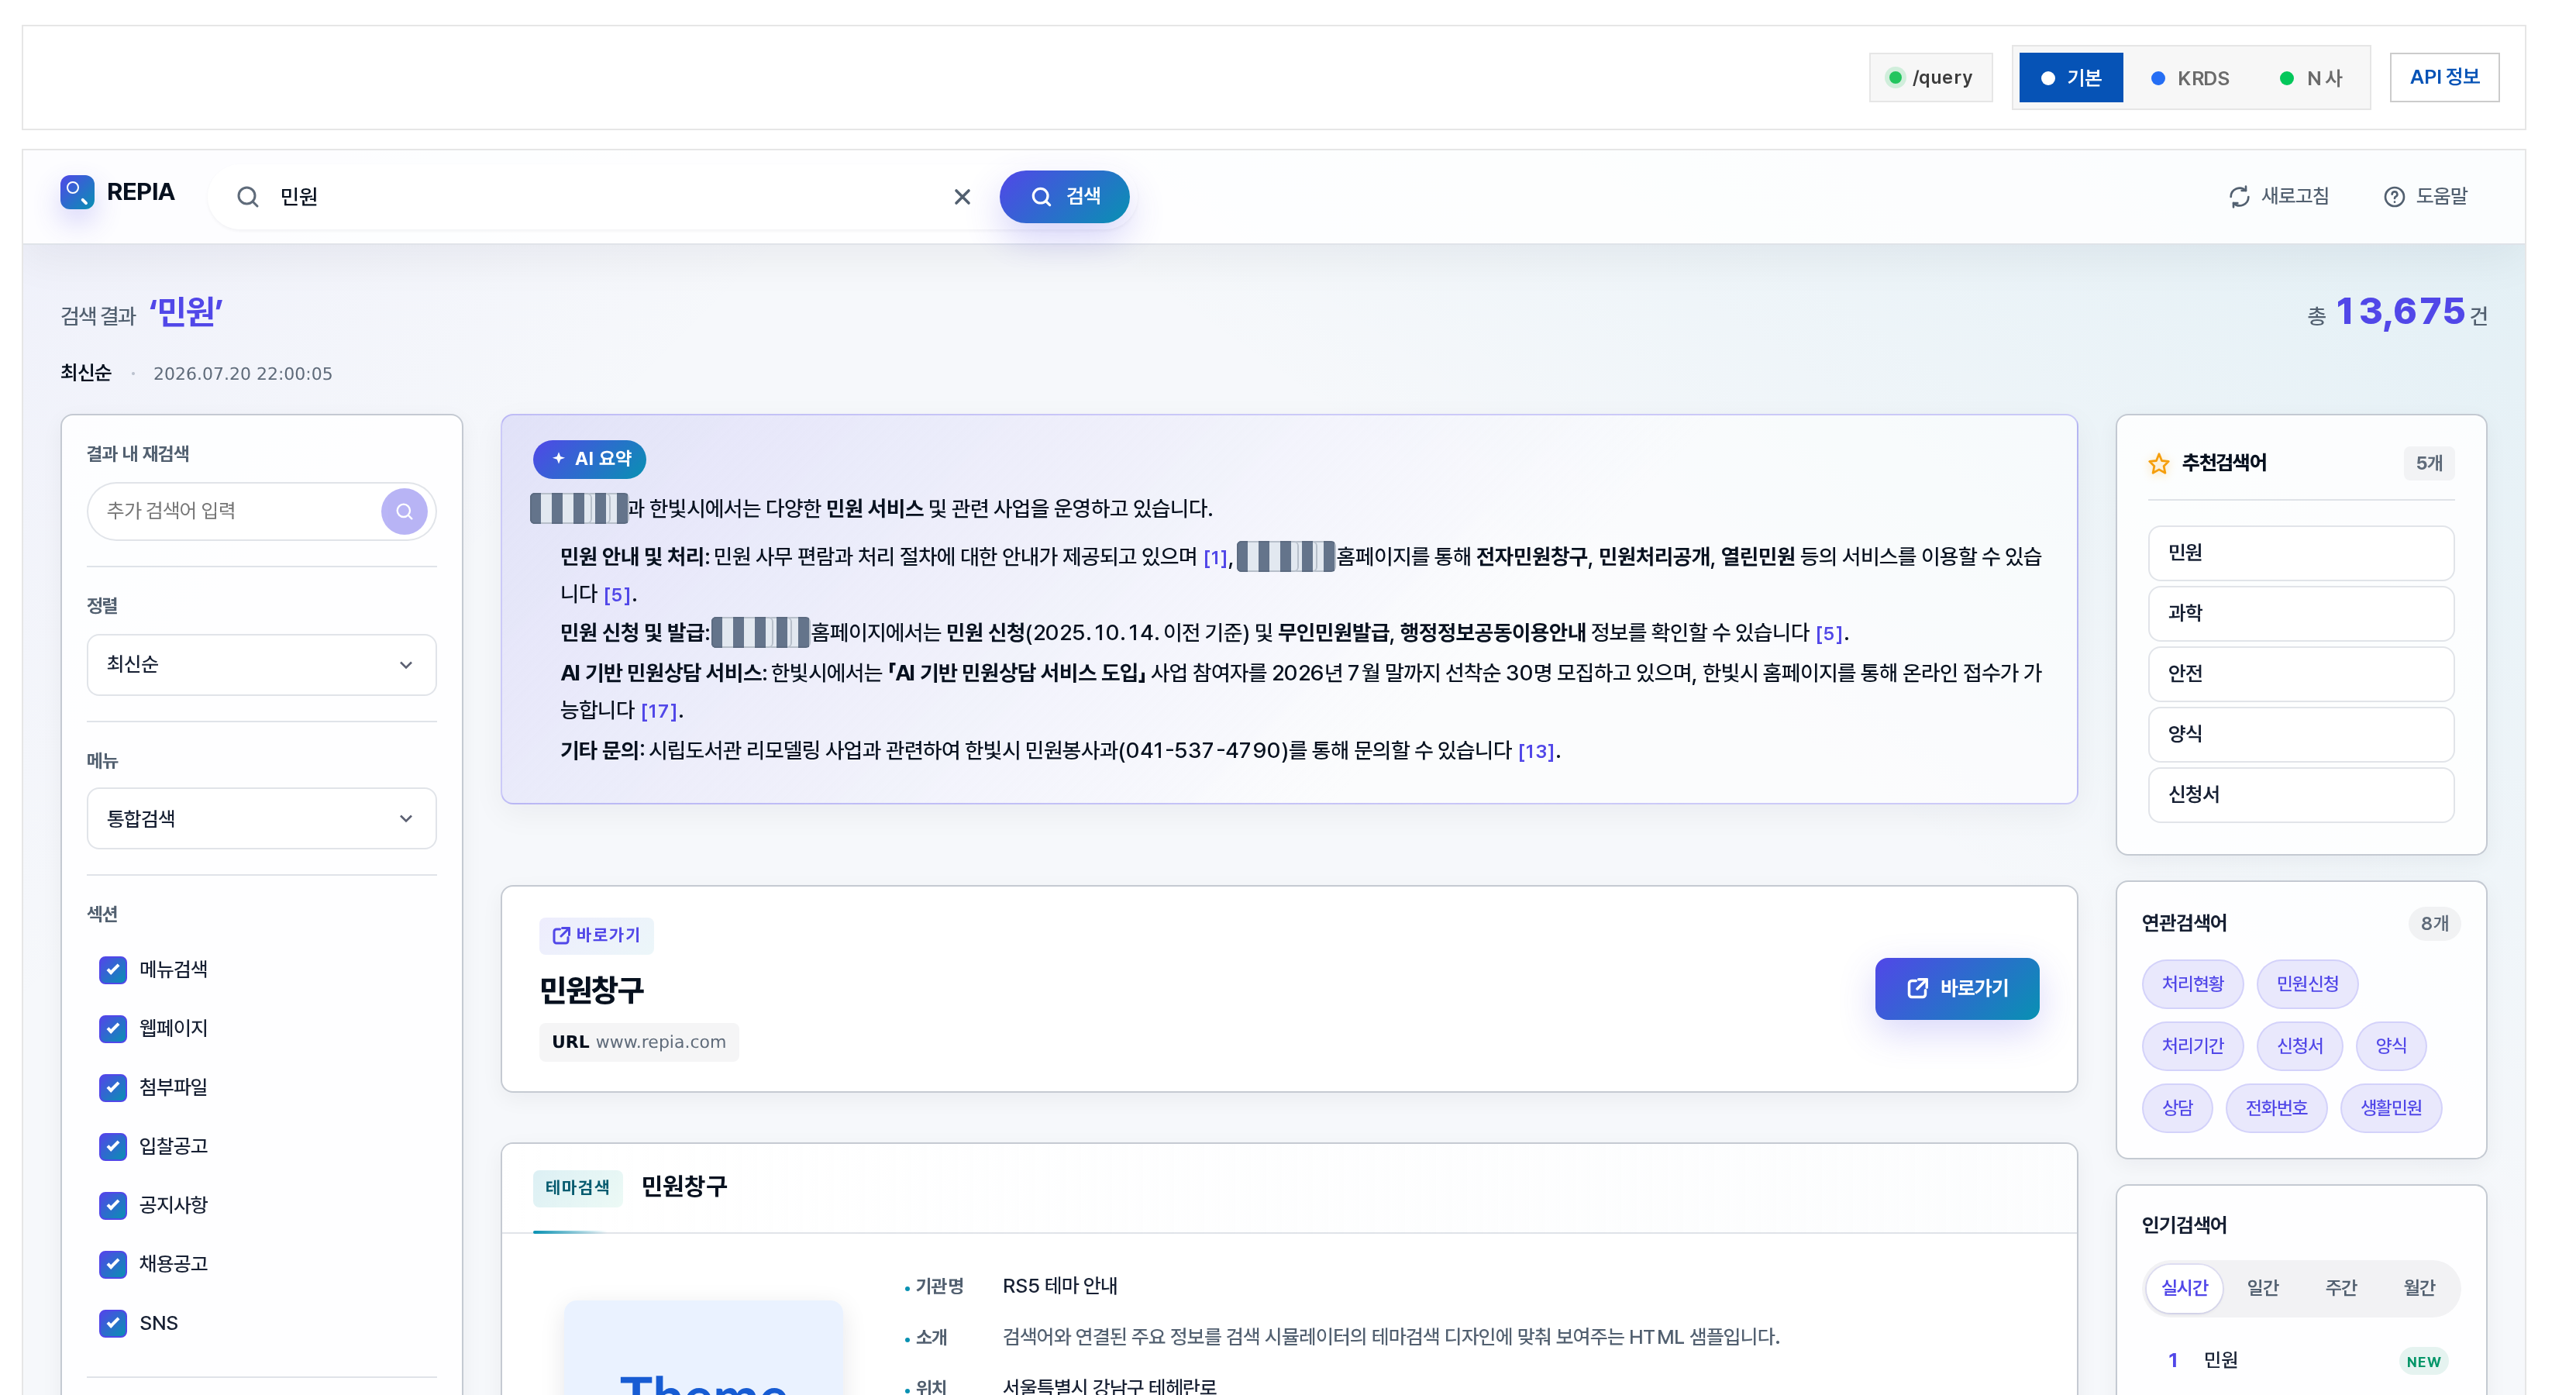
Task: Click related keyword chip 전화번호
Action: (2276, 1108)
